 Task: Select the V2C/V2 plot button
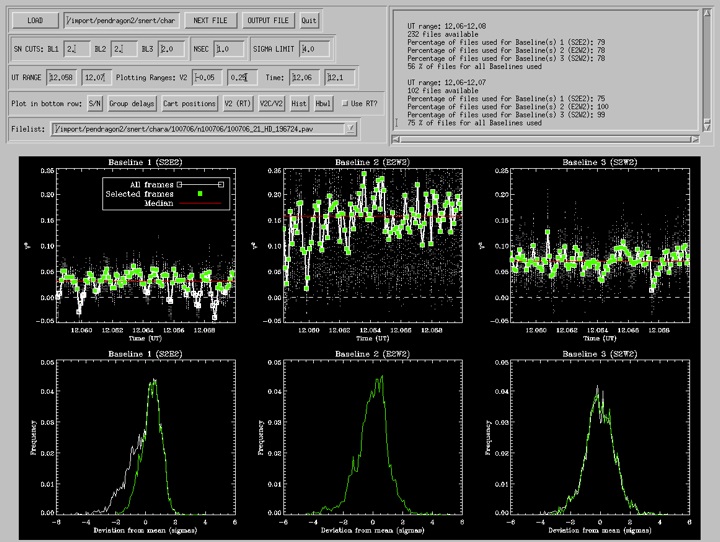271,103
